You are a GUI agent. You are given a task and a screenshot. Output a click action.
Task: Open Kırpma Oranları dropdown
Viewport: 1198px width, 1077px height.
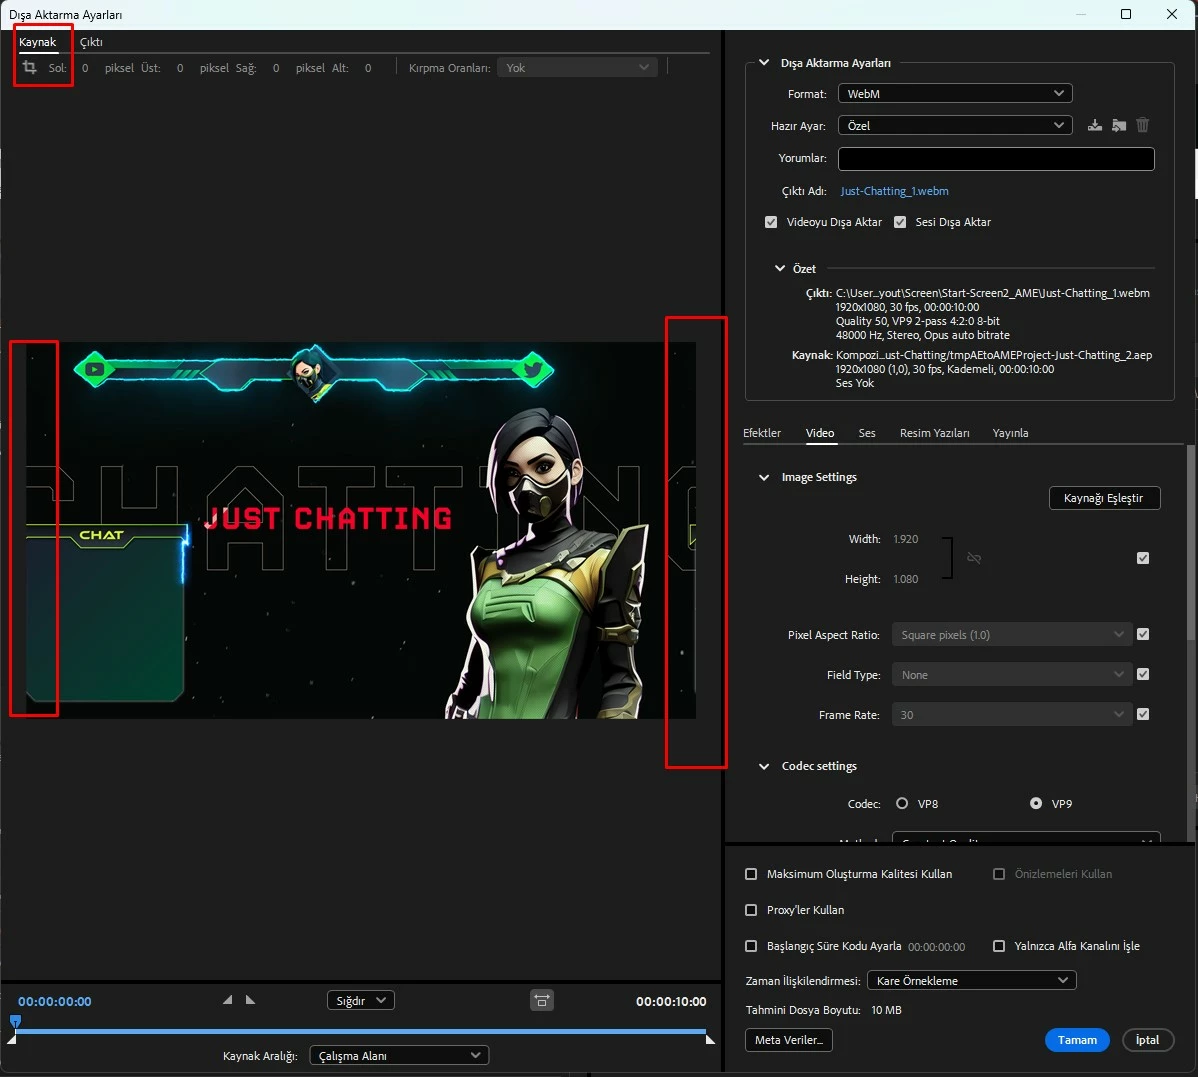pos(577,68)
